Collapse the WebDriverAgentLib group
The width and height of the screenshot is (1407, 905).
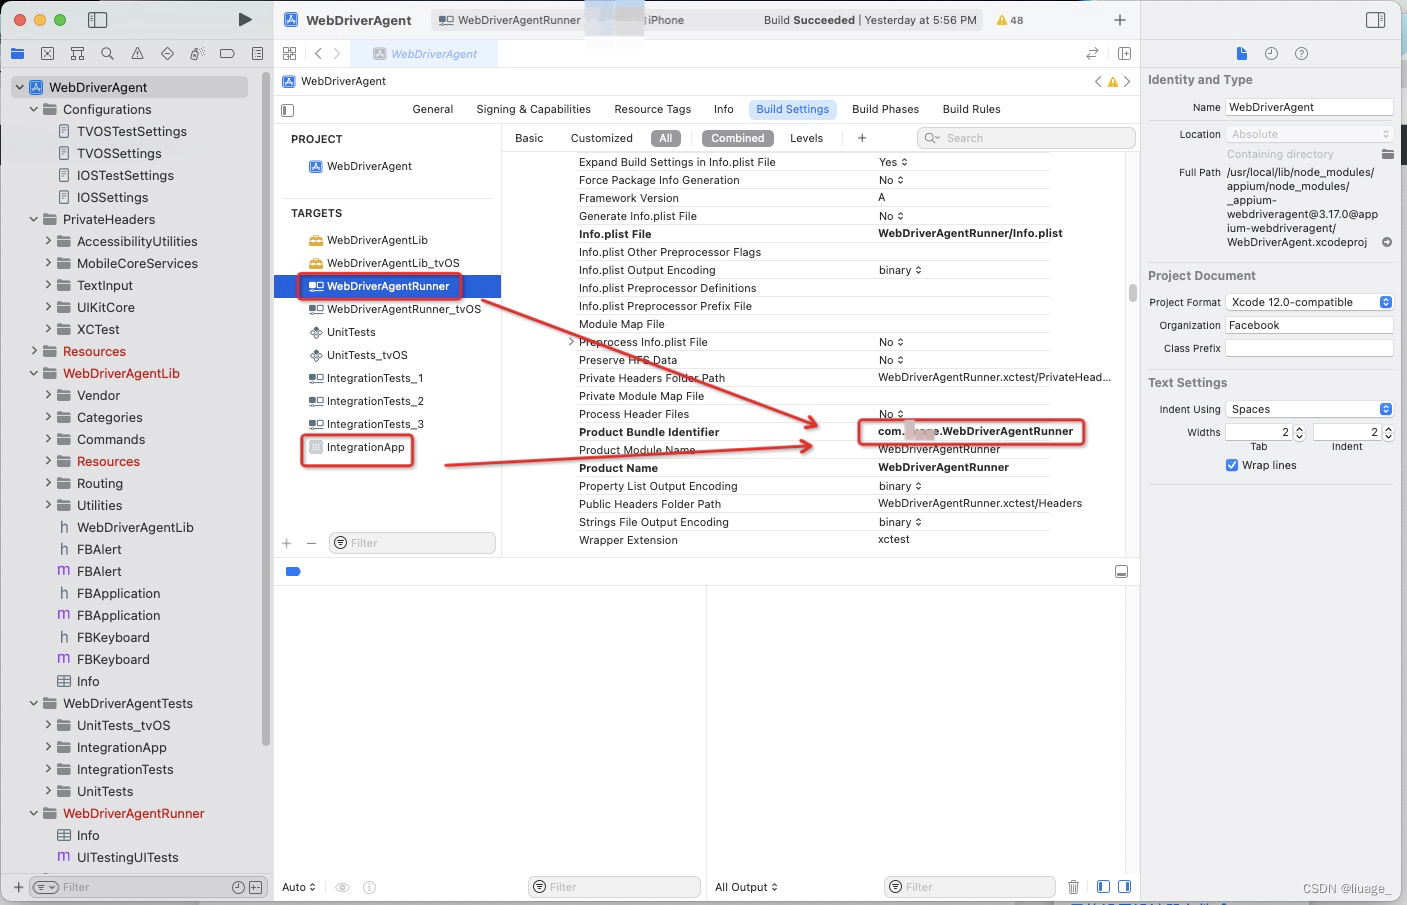point(34,373)
